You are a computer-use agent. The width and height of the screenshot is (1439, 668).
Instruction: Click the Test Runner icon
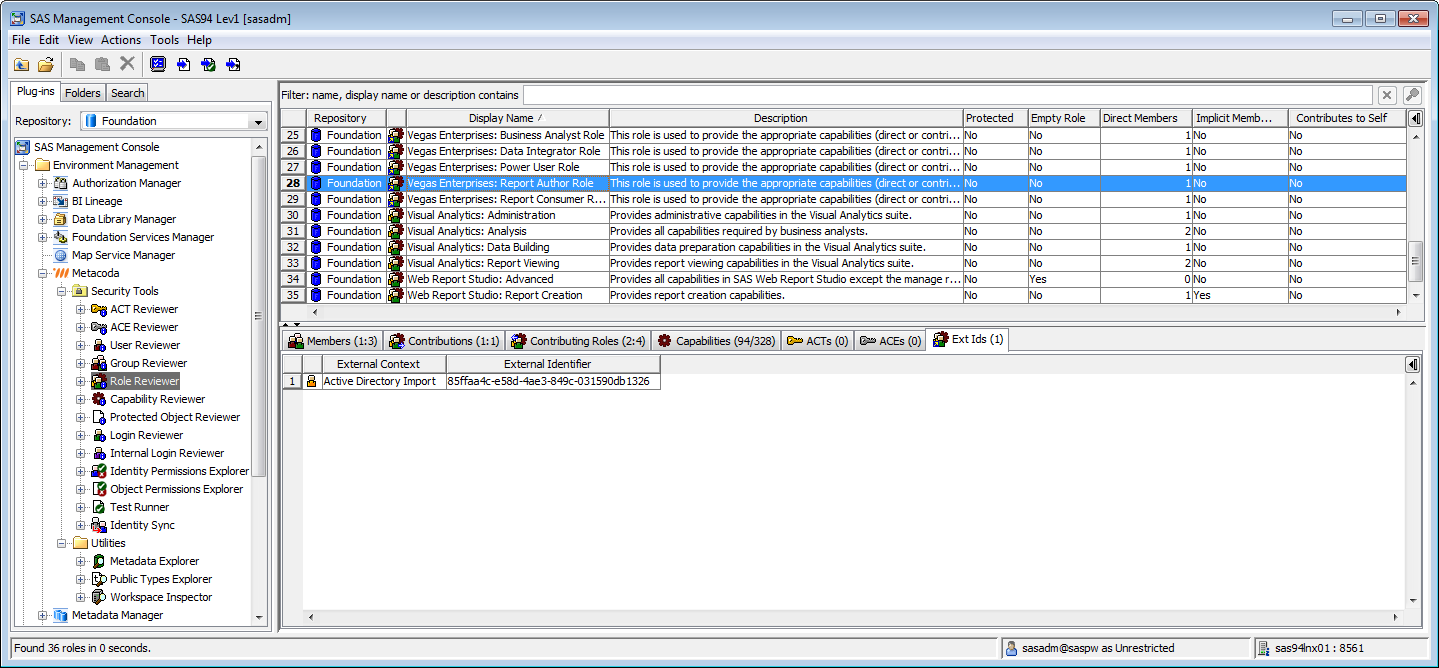pos(99,507)
